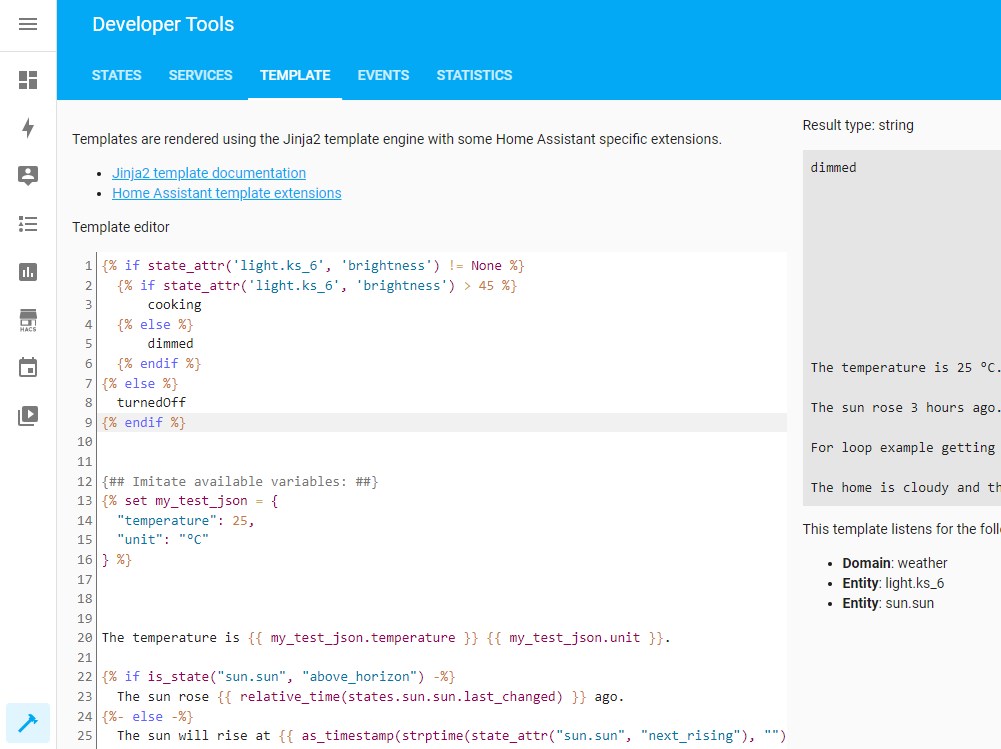Click 'For loop example getting' result line
Screen dimensions: 1001x749
pyautogui.click(x=903, y=448)
